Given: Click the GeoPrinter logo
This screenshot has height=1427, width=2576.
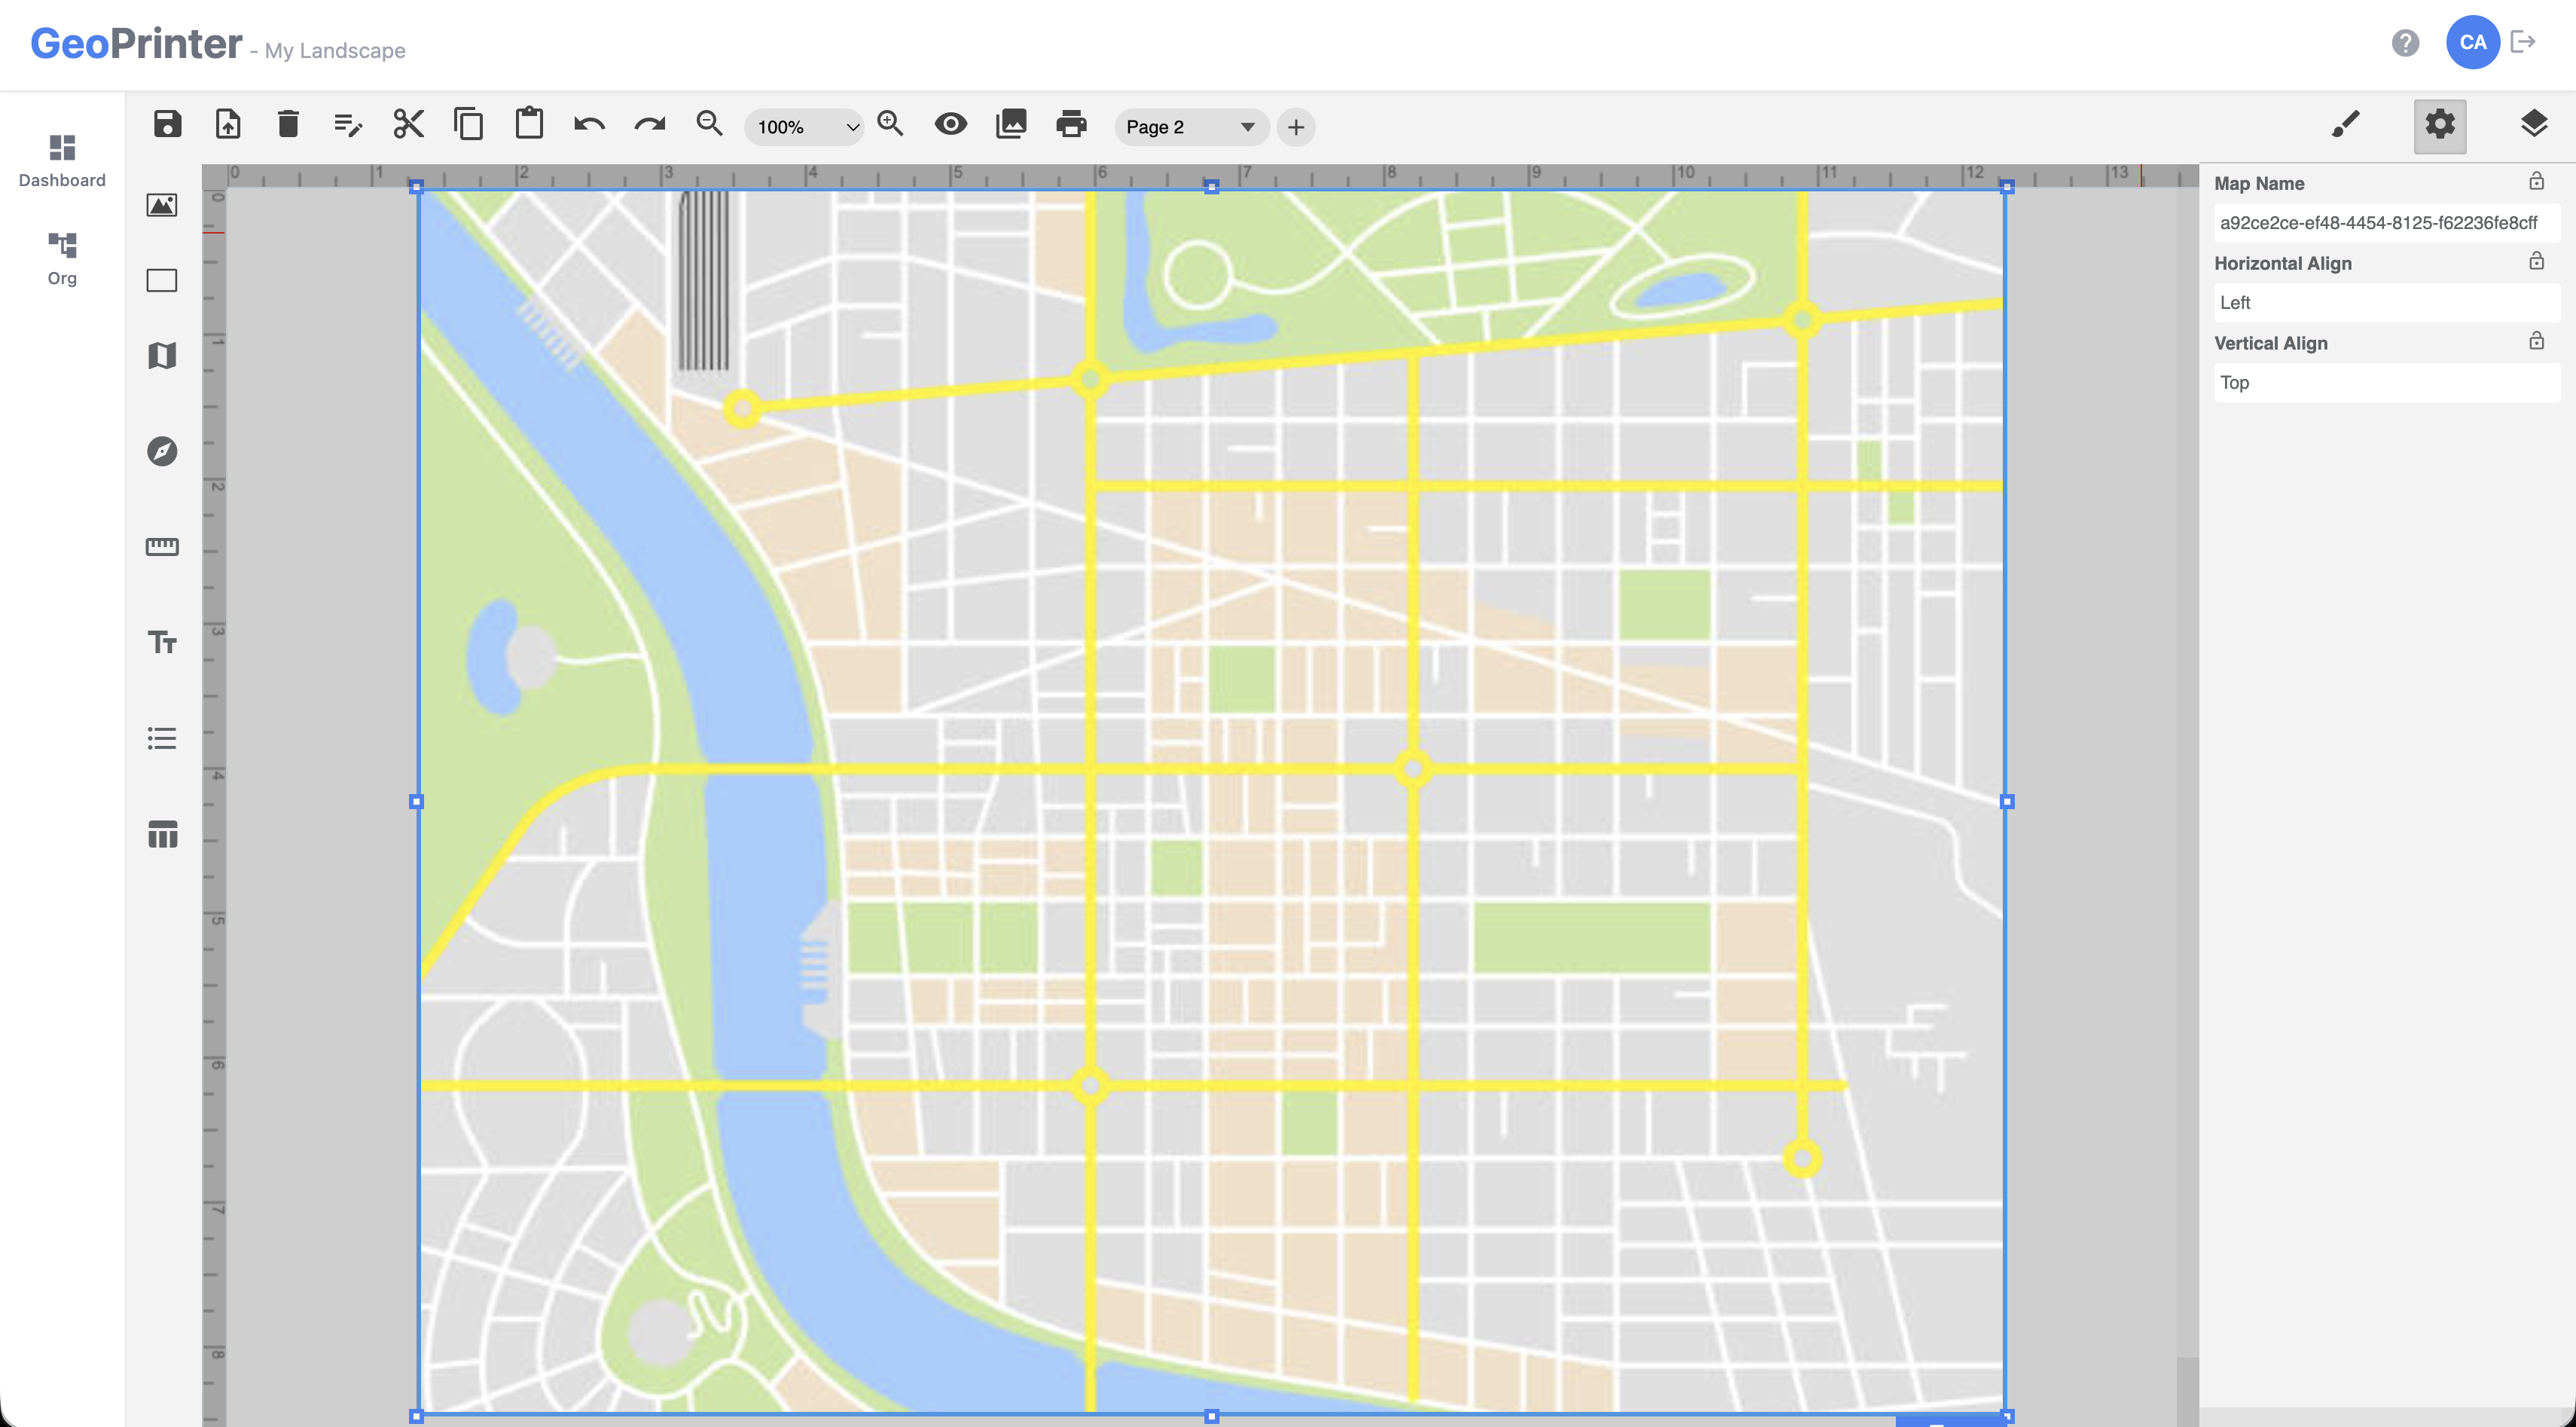Looking at the screenshot, I should 136,43.
